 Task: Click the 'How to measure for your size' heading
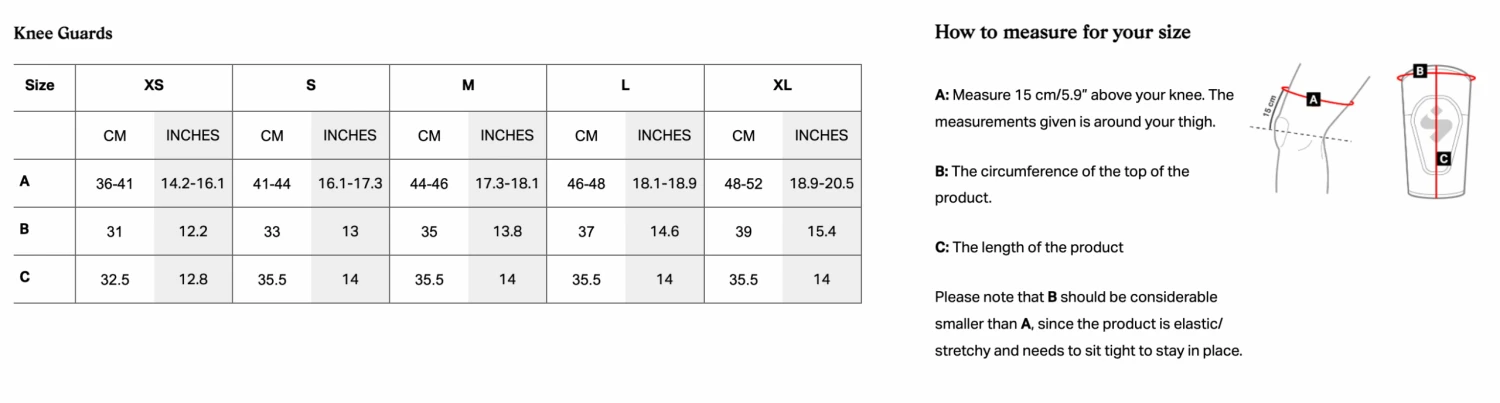(x=1062, y=32)
